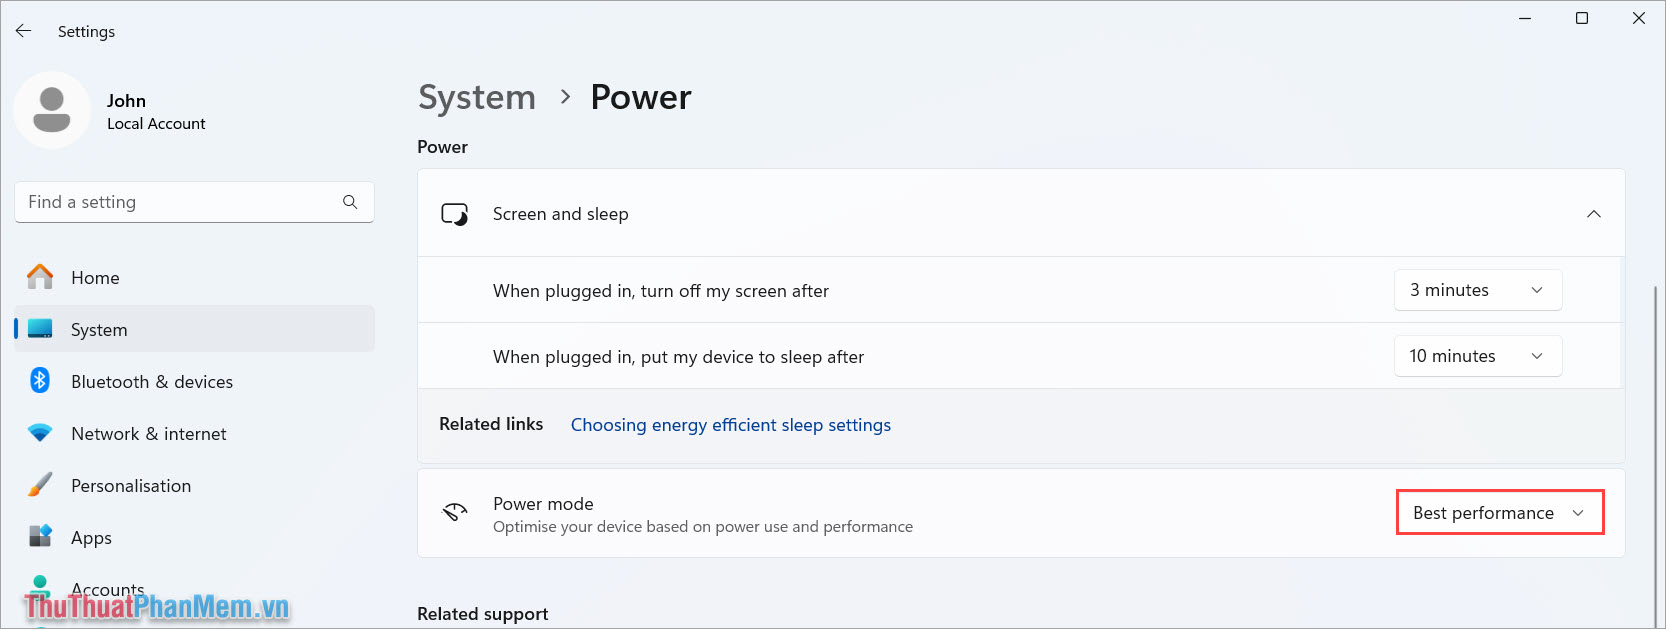The height and width of the screenshot is (629, 1666).
Task: Open Bluetooth & devices settings
Action: coord(152,381)
